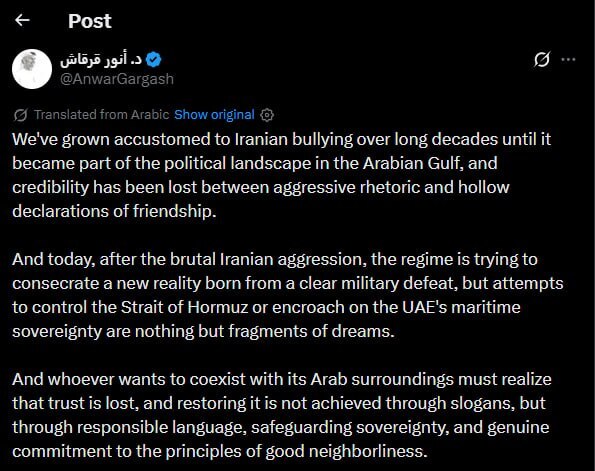Click the 'Translated from Arabic' label
Image resolution: width=595 pixels, height=471 pixels.
click(x=101, y=114)
